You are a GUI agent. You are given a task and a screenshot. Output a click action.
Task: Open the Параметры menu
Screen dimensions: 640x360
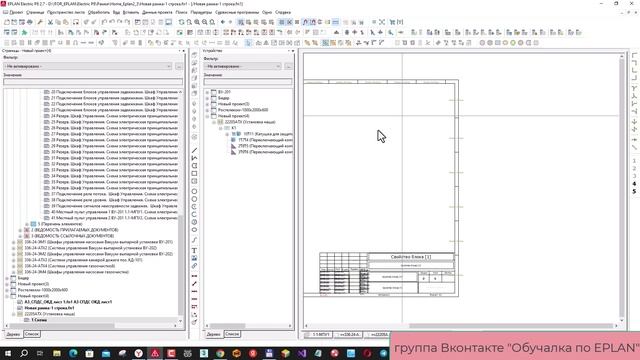coord(201,12)
